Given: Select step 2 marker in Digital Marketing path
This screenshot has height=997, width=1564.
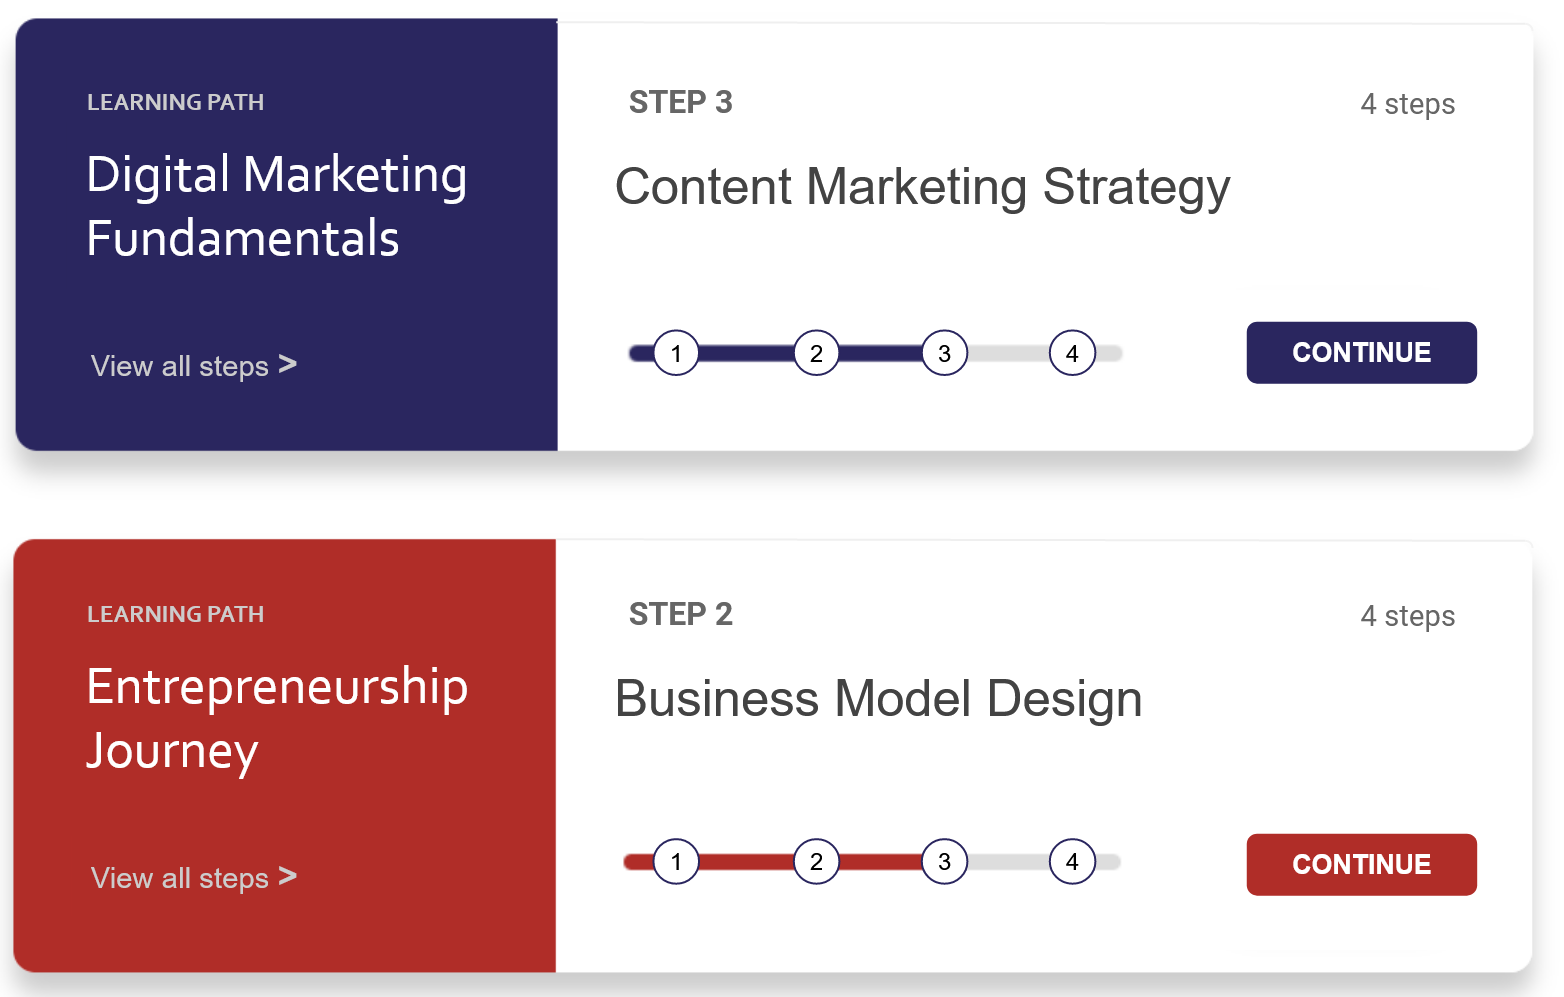Looking at the screenshot, I should click(816, 353).
